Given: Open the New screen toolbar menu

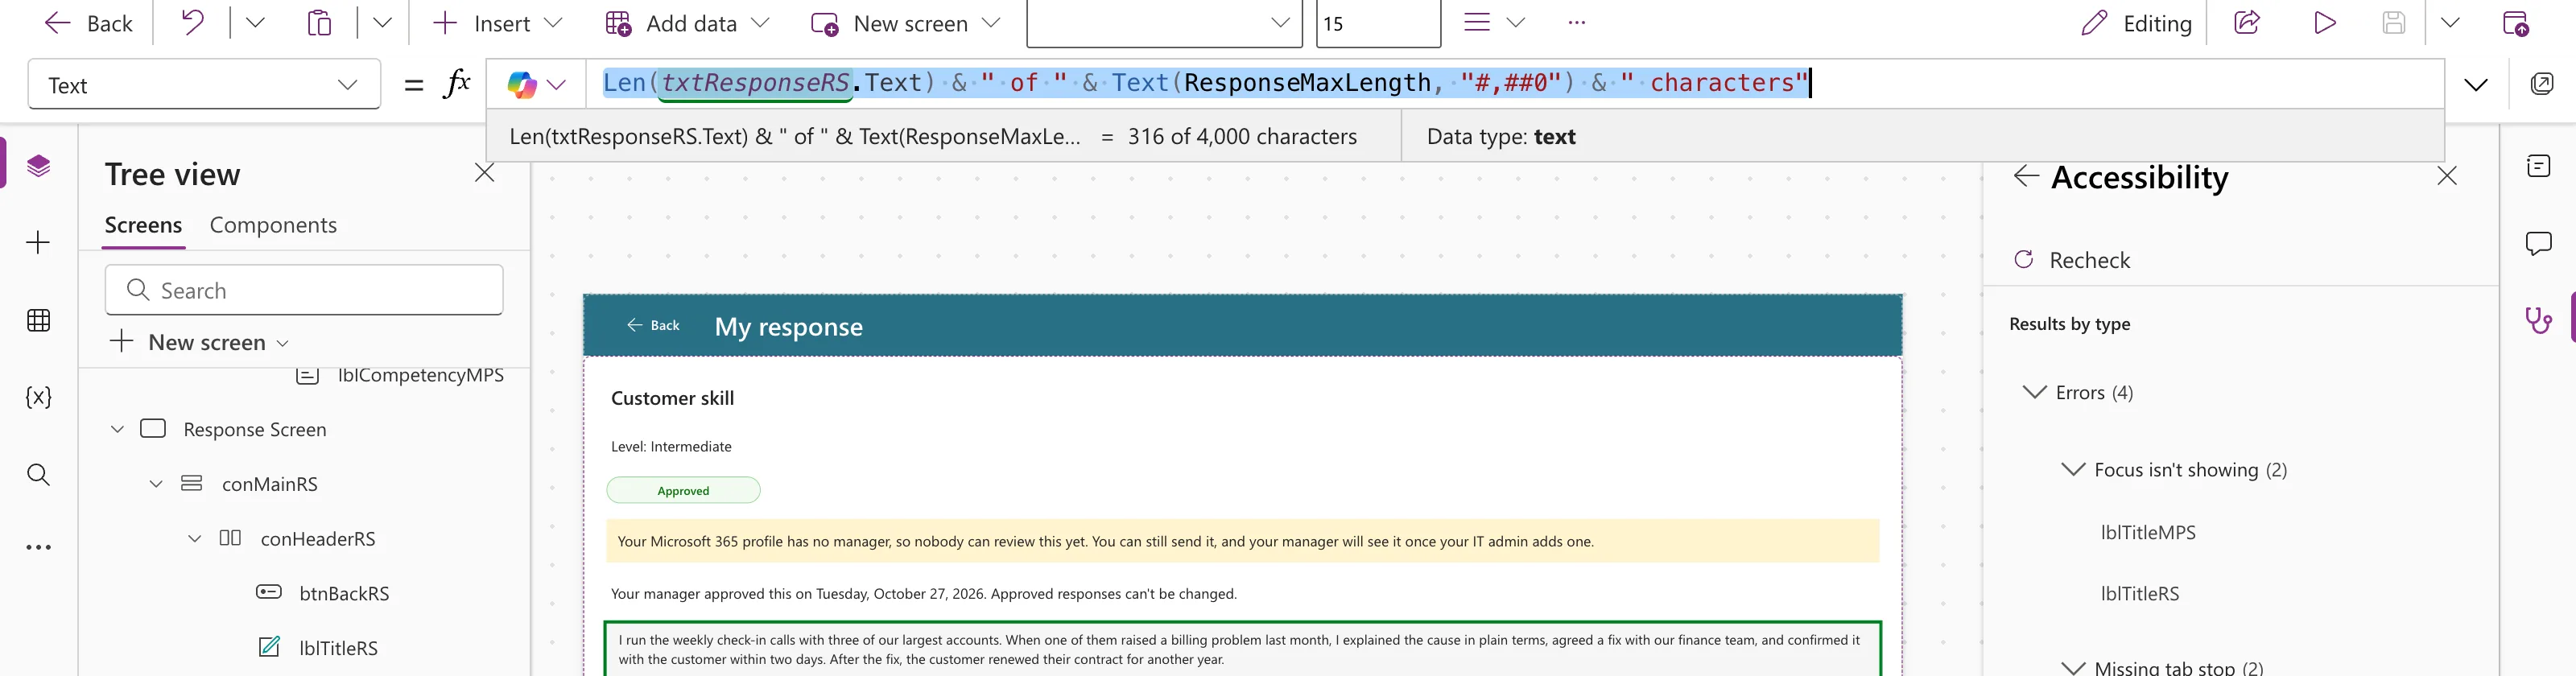Looking at the screenshot, I should click(x=906, y=23).
